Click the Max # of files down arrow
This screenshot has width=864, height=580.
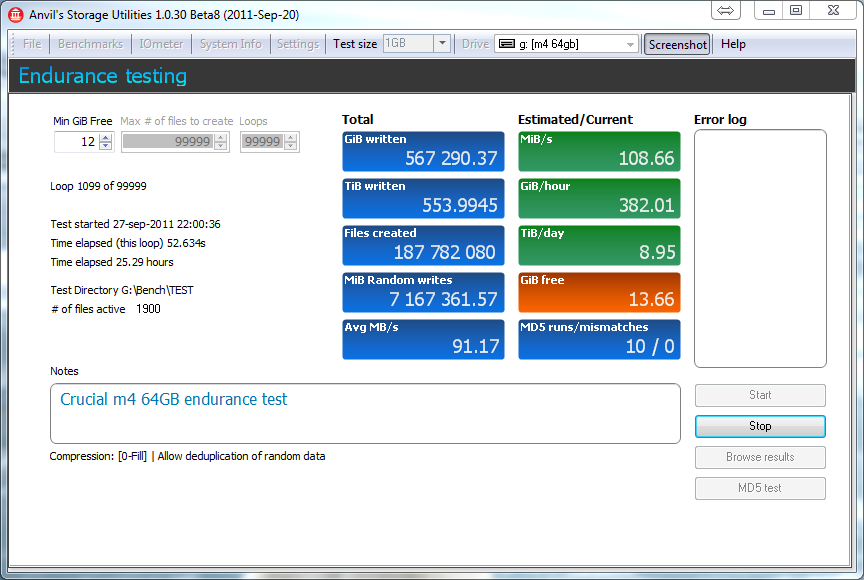221,146
